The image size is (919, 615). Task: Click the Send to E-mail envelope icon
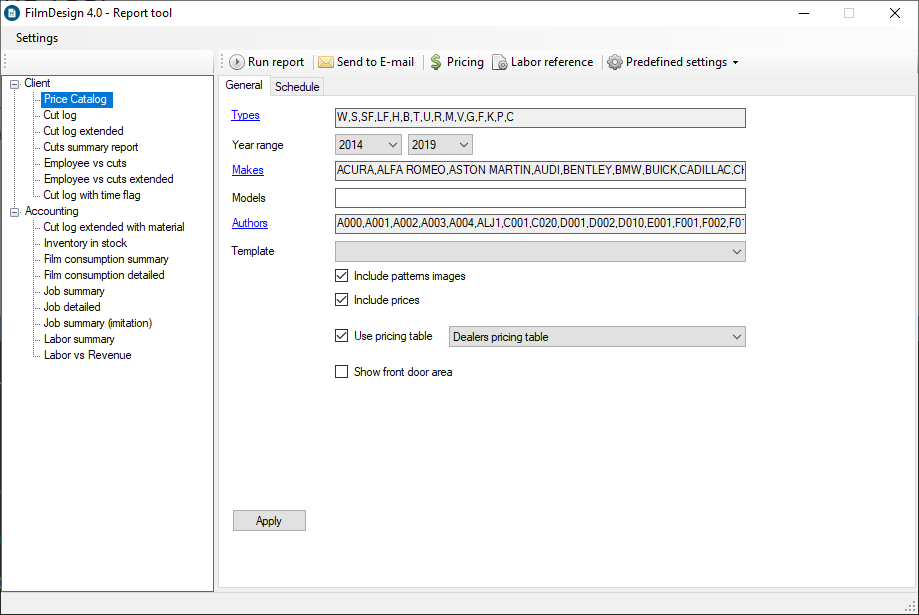tap(326, 62)
